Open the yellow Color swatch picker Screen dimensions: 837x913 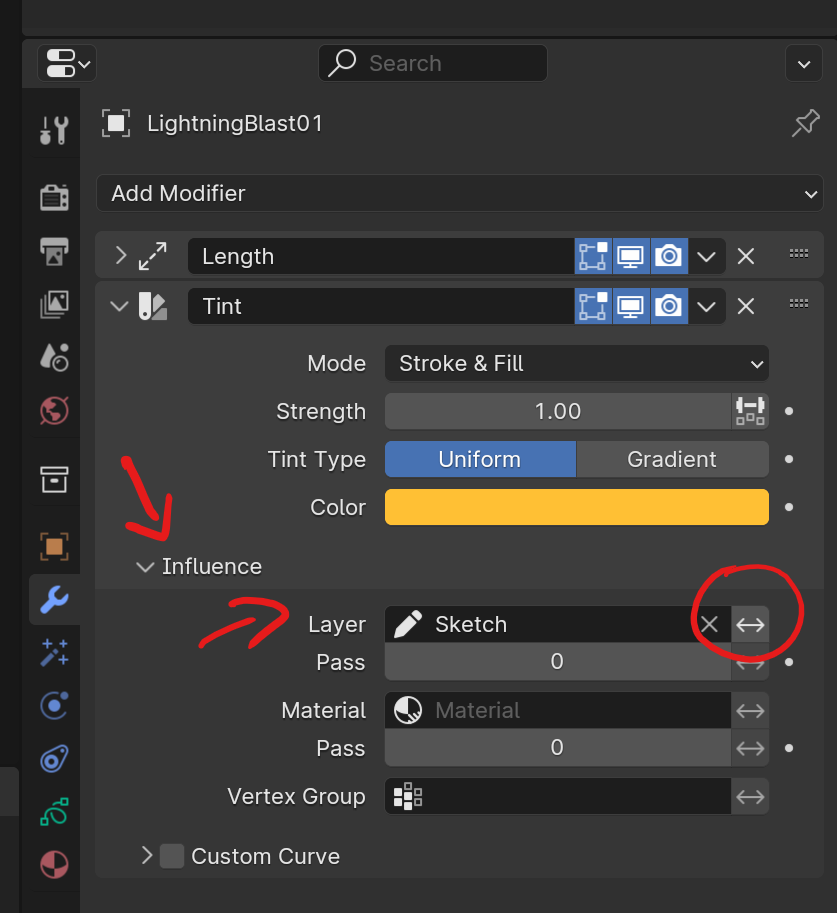[577, 507]
